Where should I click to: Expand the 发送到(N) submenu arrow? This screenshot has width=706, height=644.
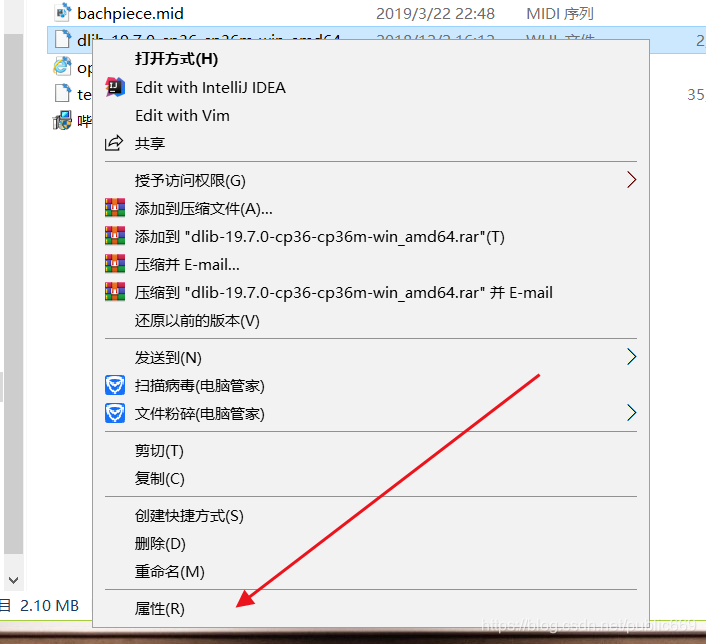[631, 357]
